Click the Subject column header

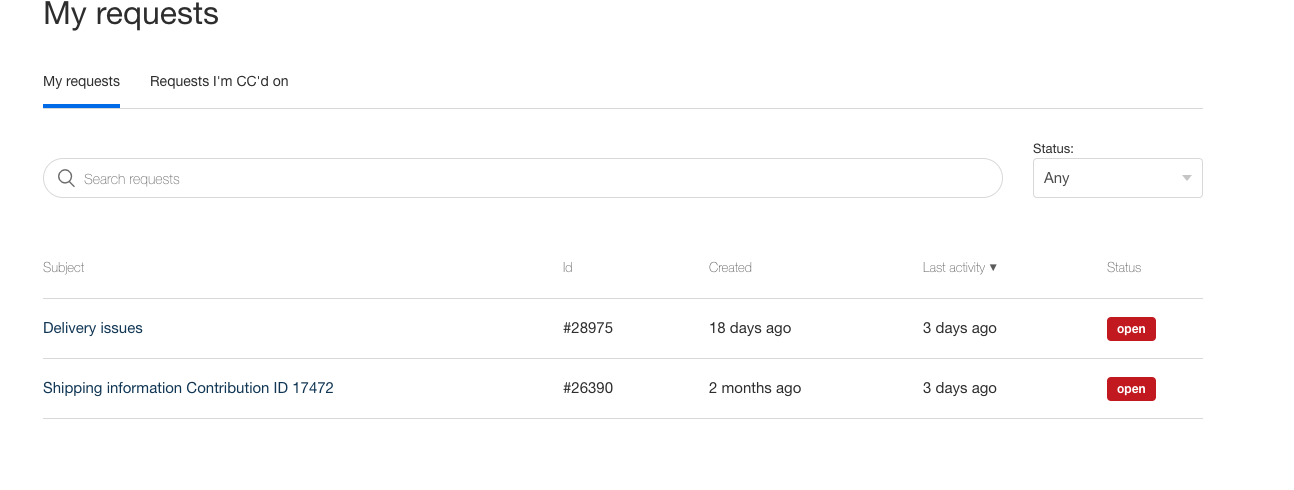point(64,268)
